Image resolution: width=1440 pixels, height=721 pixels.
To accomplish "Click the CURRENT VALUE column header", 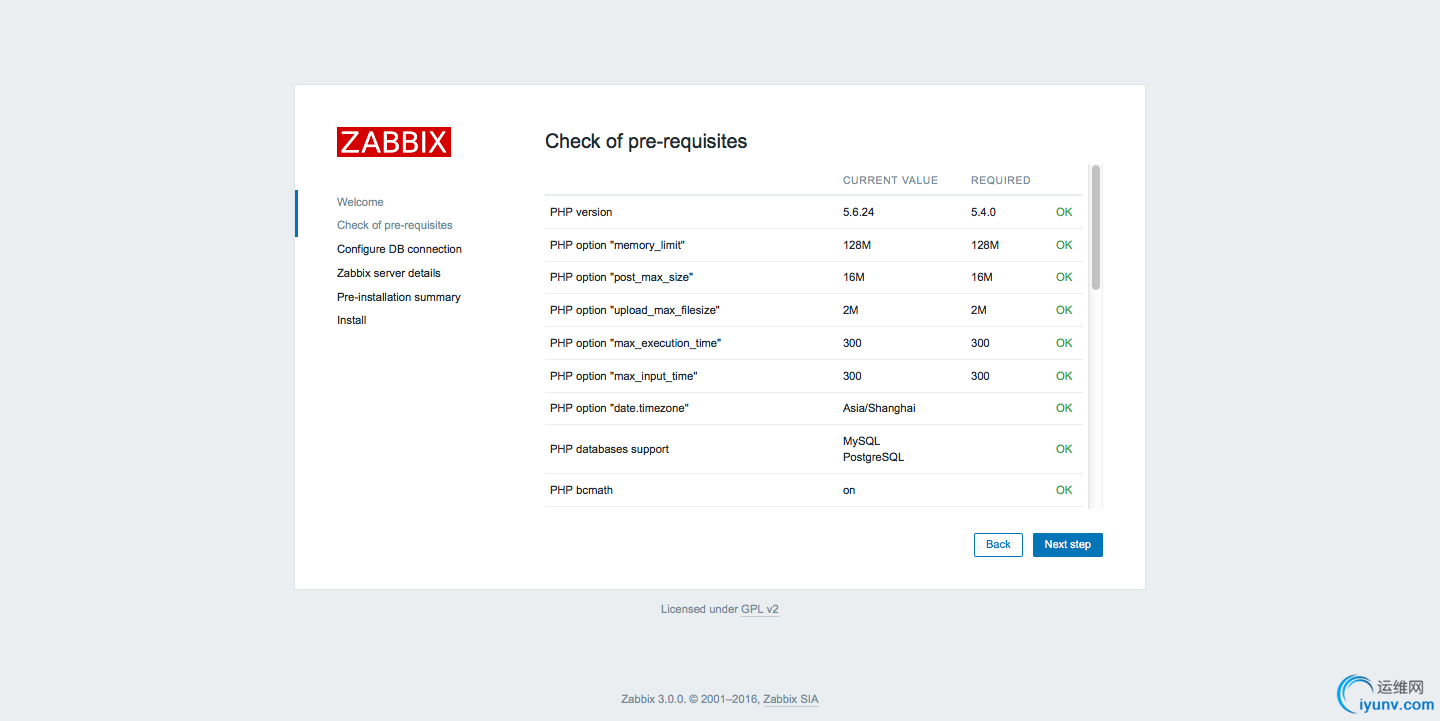I will pyautogui.click(x=890, y=181).
